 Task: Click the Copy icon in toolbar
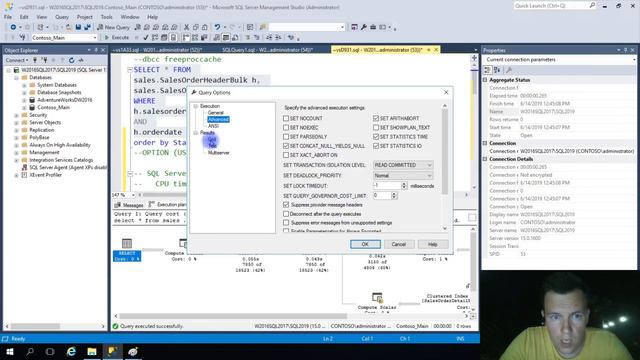196,27
